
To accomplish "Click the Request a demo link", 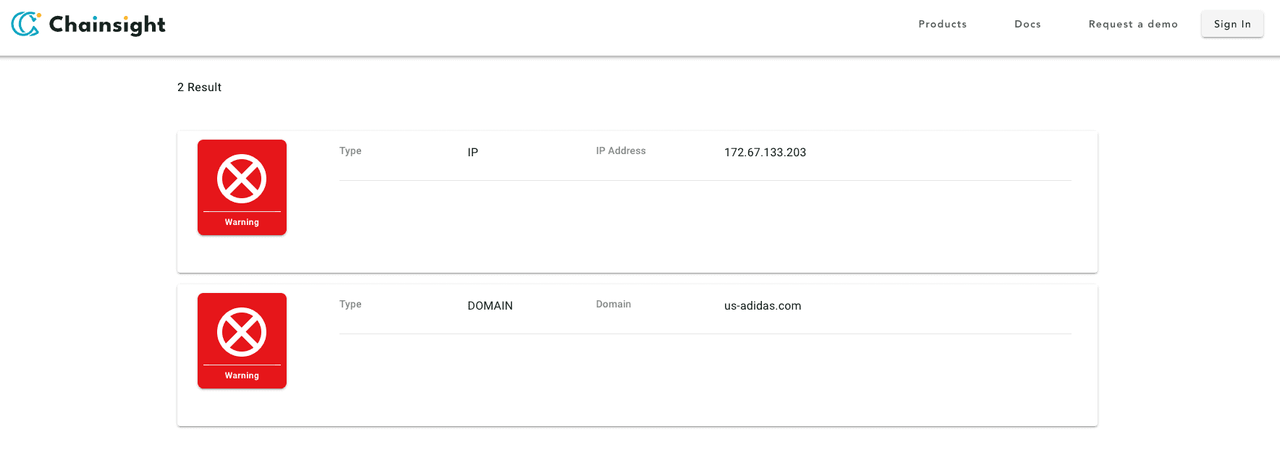I will pos(1133,24).
